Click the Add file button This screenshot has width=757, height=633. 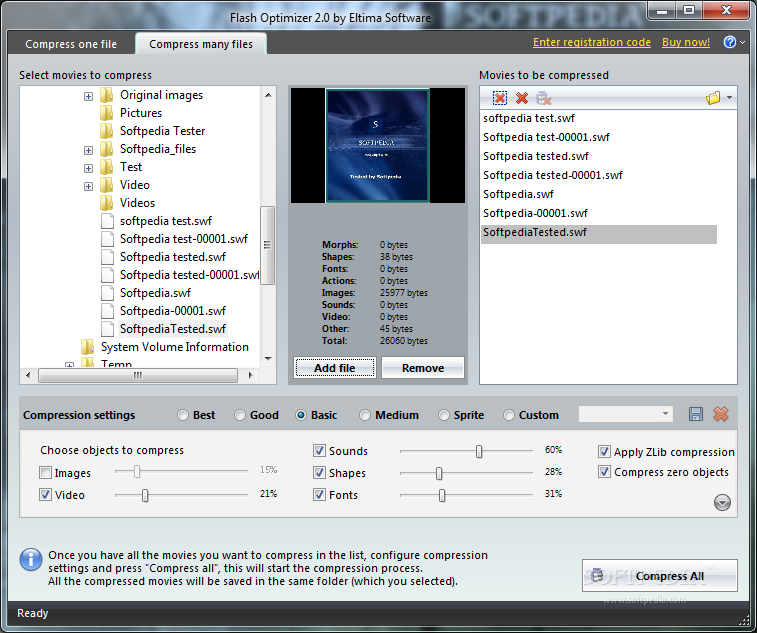[335, 368]
